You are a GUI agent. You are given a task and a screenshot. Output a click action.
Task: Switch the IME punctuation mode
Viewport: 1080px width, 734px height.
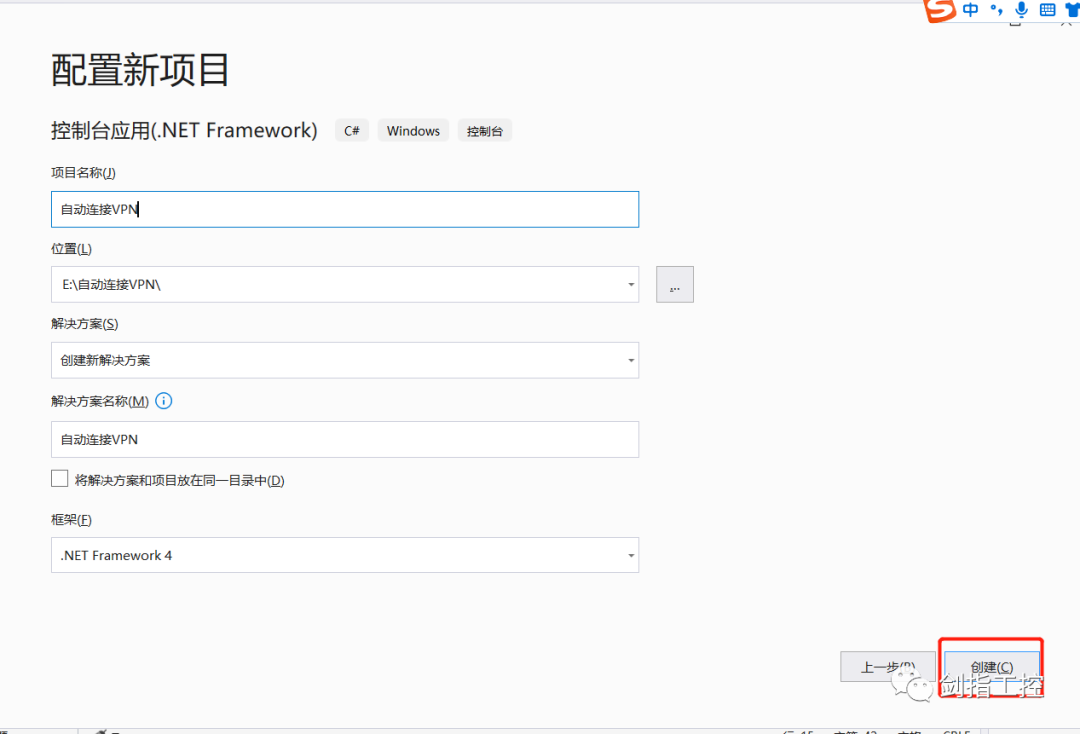(996, 10)
